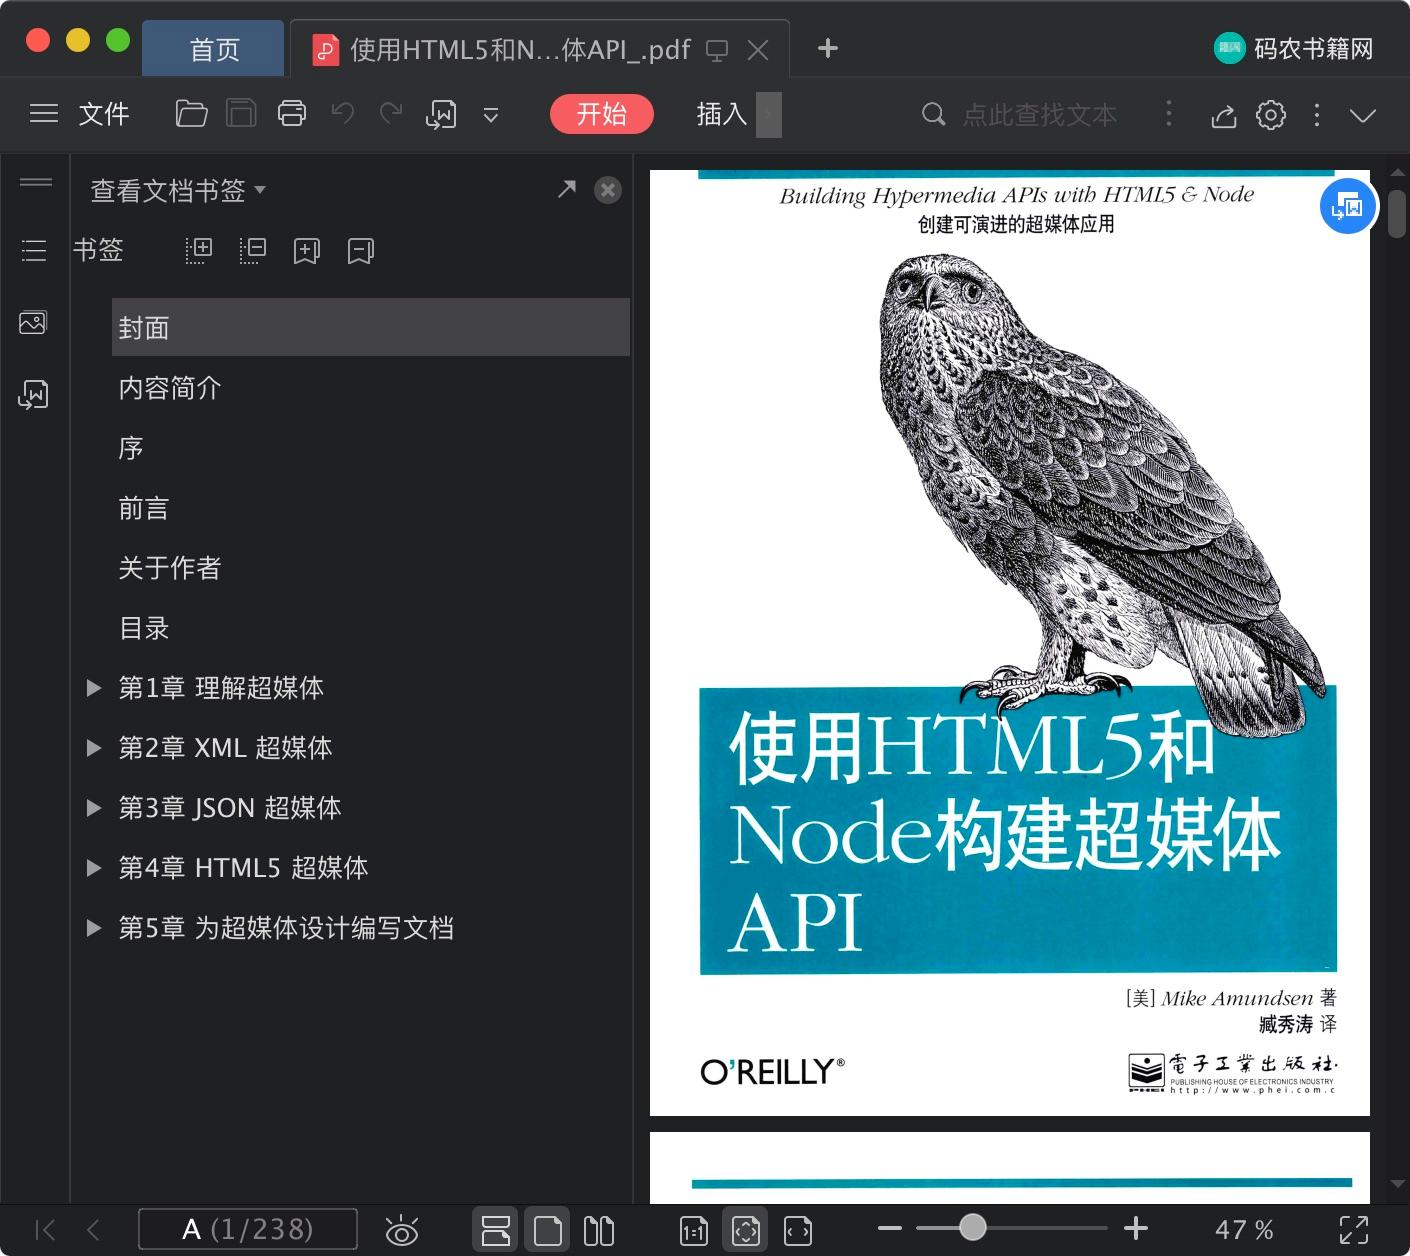
Task: Set zoom to actual size 1:1
Action: point(693,1231)
